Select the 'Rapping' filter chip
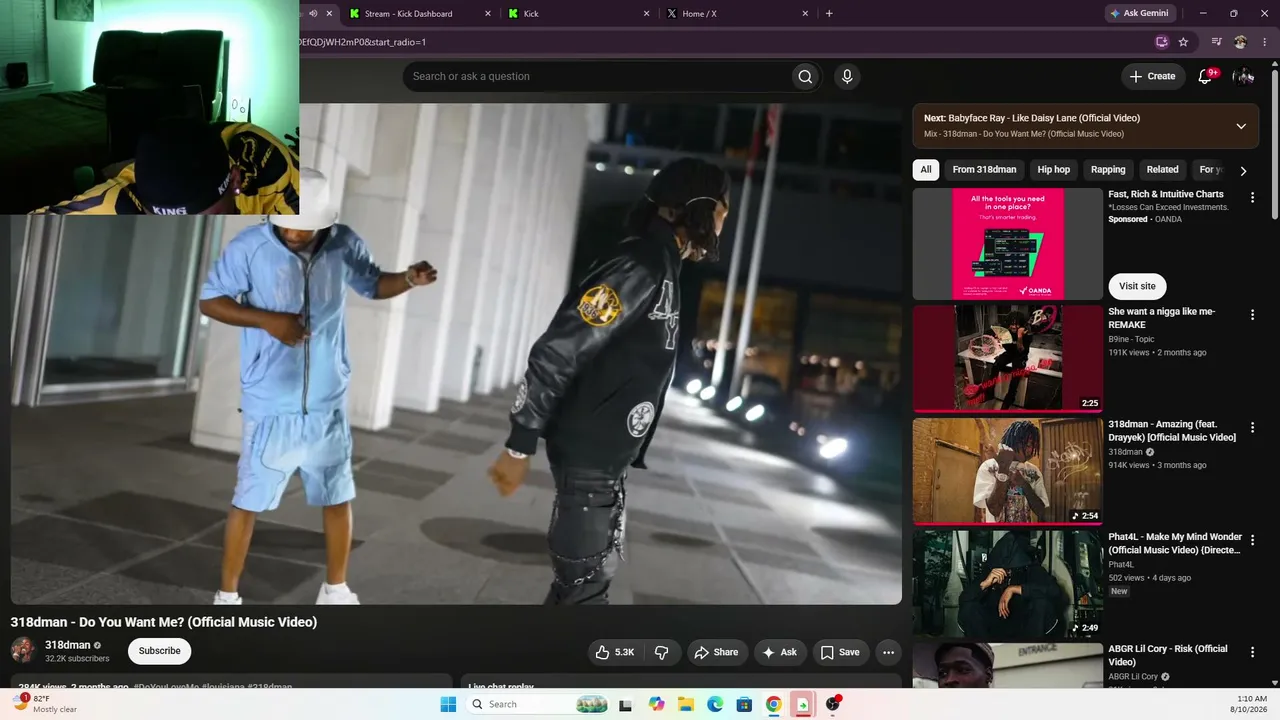This screenshot has height=720, width=1280. [x=1108, y=170]
